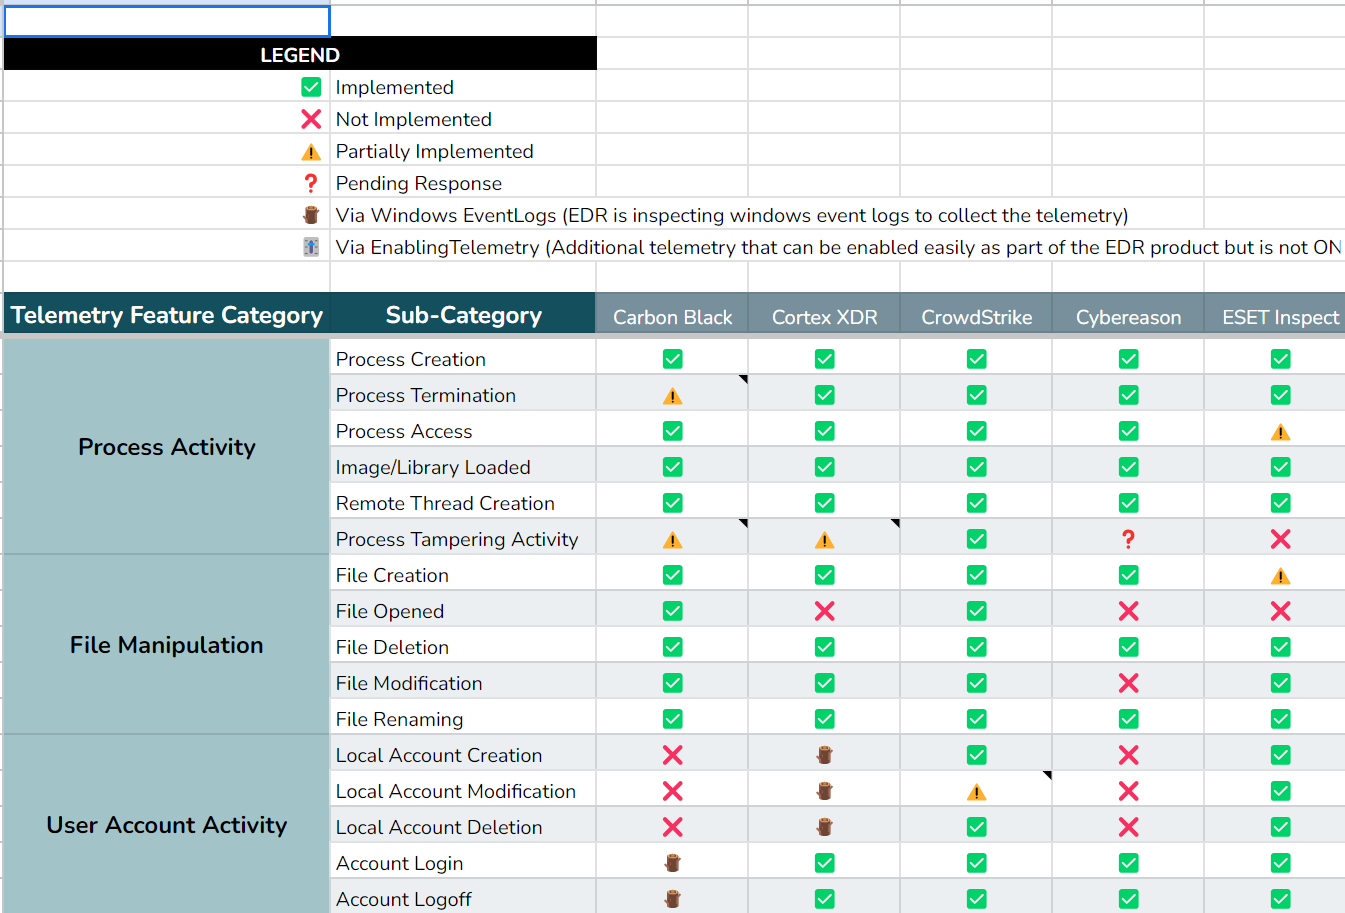The height and width of the screenshot is (913, 1345).
Task: Click the green Implemented legend icon
Action: coord(311,87)
